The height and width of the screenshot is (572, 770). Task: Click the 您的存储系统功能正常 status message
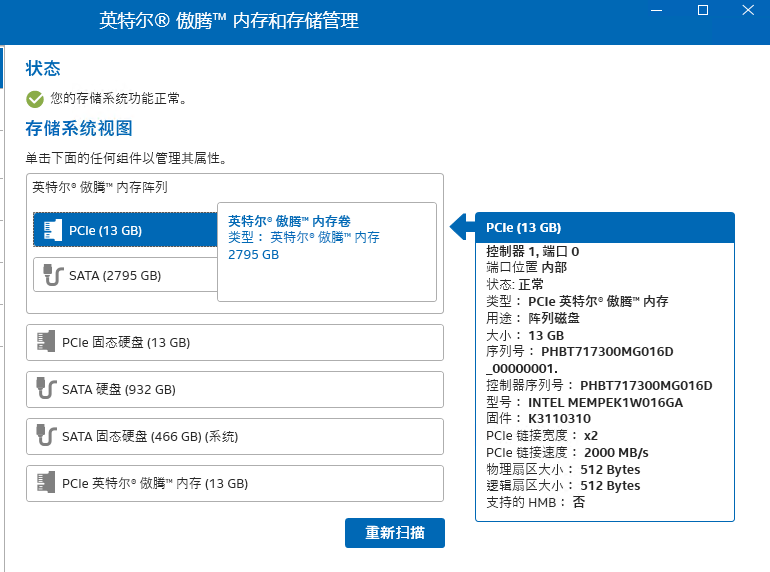118,99
